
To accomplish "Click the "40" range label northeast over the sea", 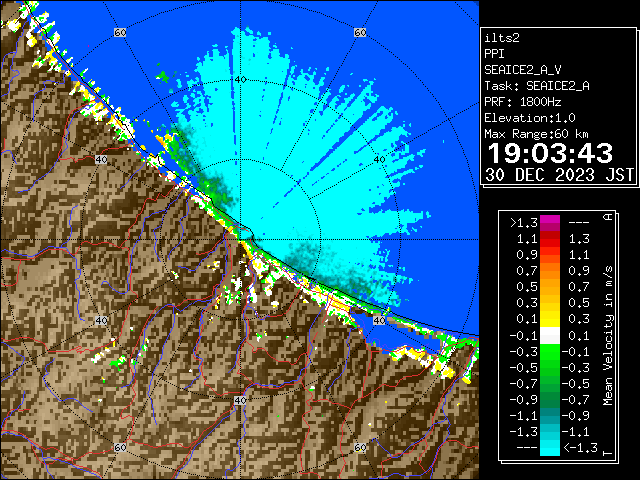I will pyautogui.click(x=380, y=160).
